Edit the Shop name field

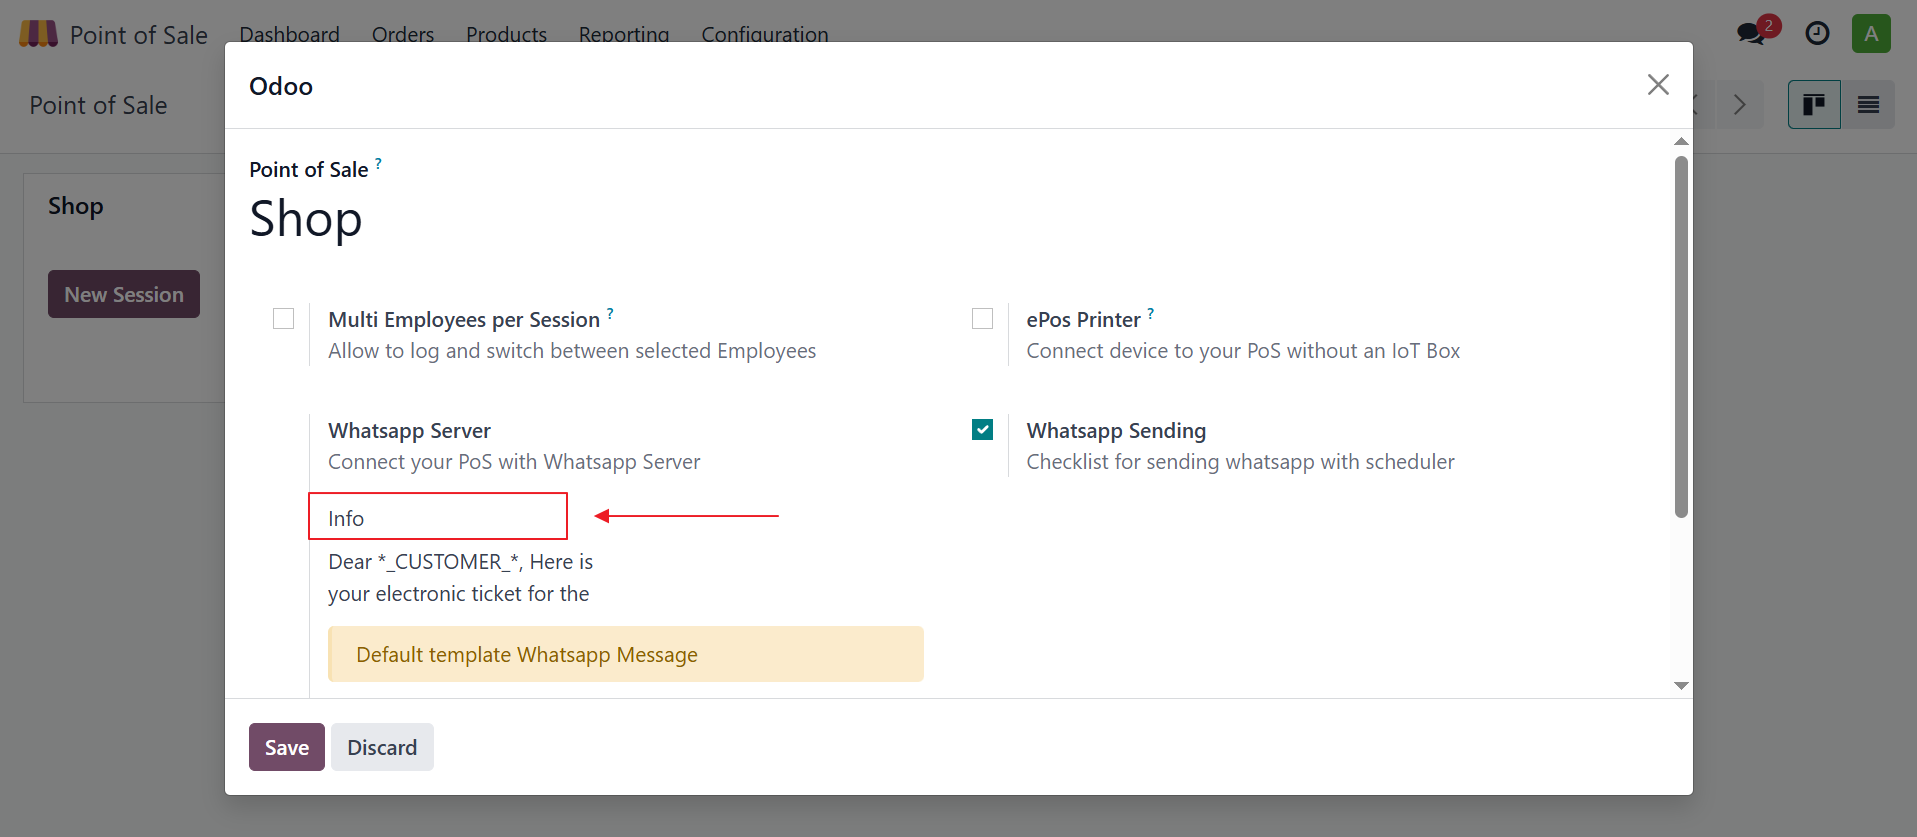pyautogui.click(x=306, y=219)
